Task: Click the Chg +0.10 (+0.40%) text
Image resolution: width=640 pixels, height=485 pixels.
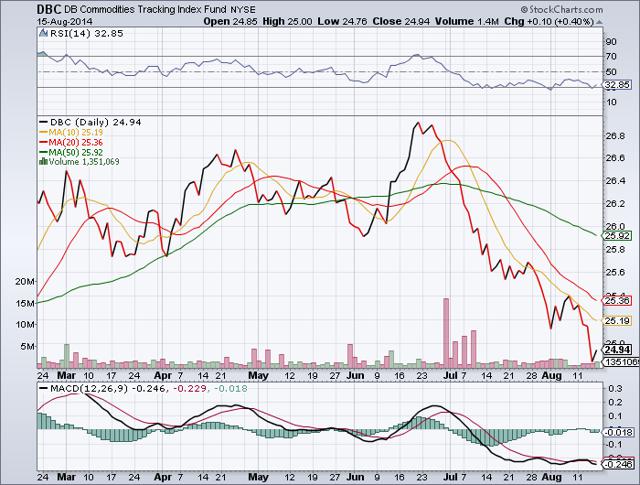Action: coord(549,22)
